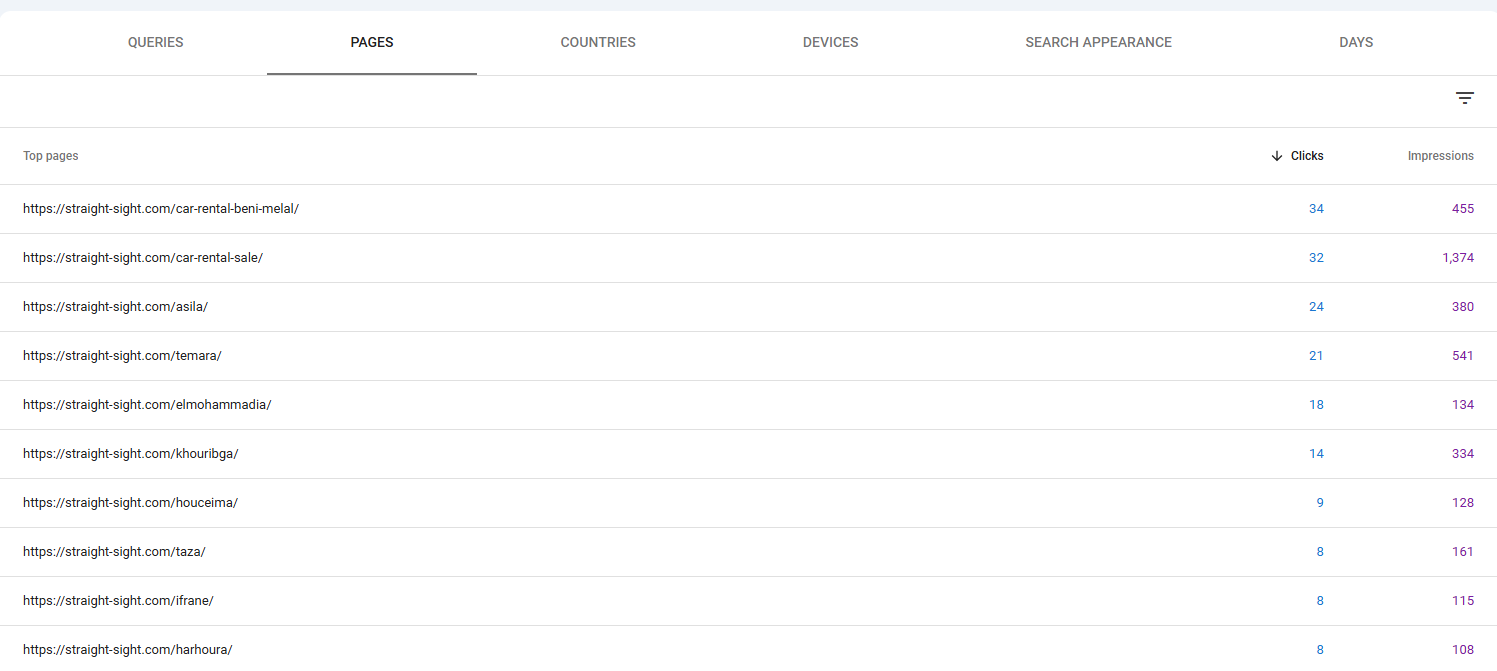The width and height of the screenshot is (1497, 671).
Task: Open the khouribga page row
Action: (748, 454)
